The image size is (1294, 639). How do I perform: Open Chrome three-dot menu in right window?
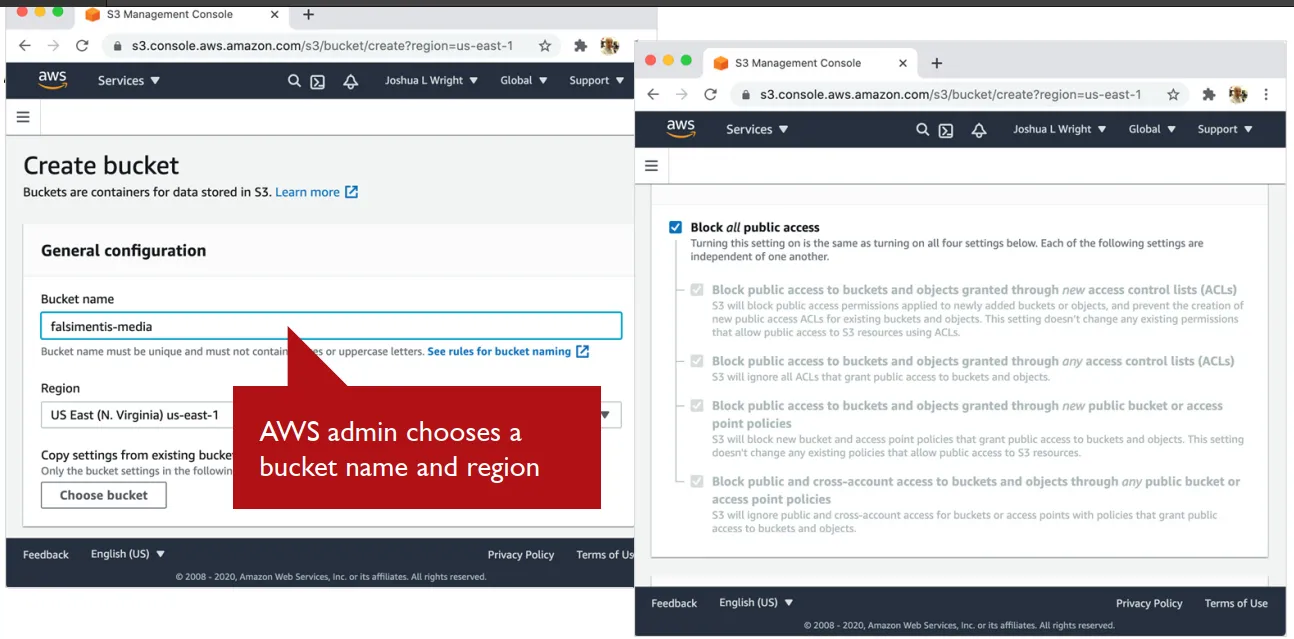coord(1266,94)
